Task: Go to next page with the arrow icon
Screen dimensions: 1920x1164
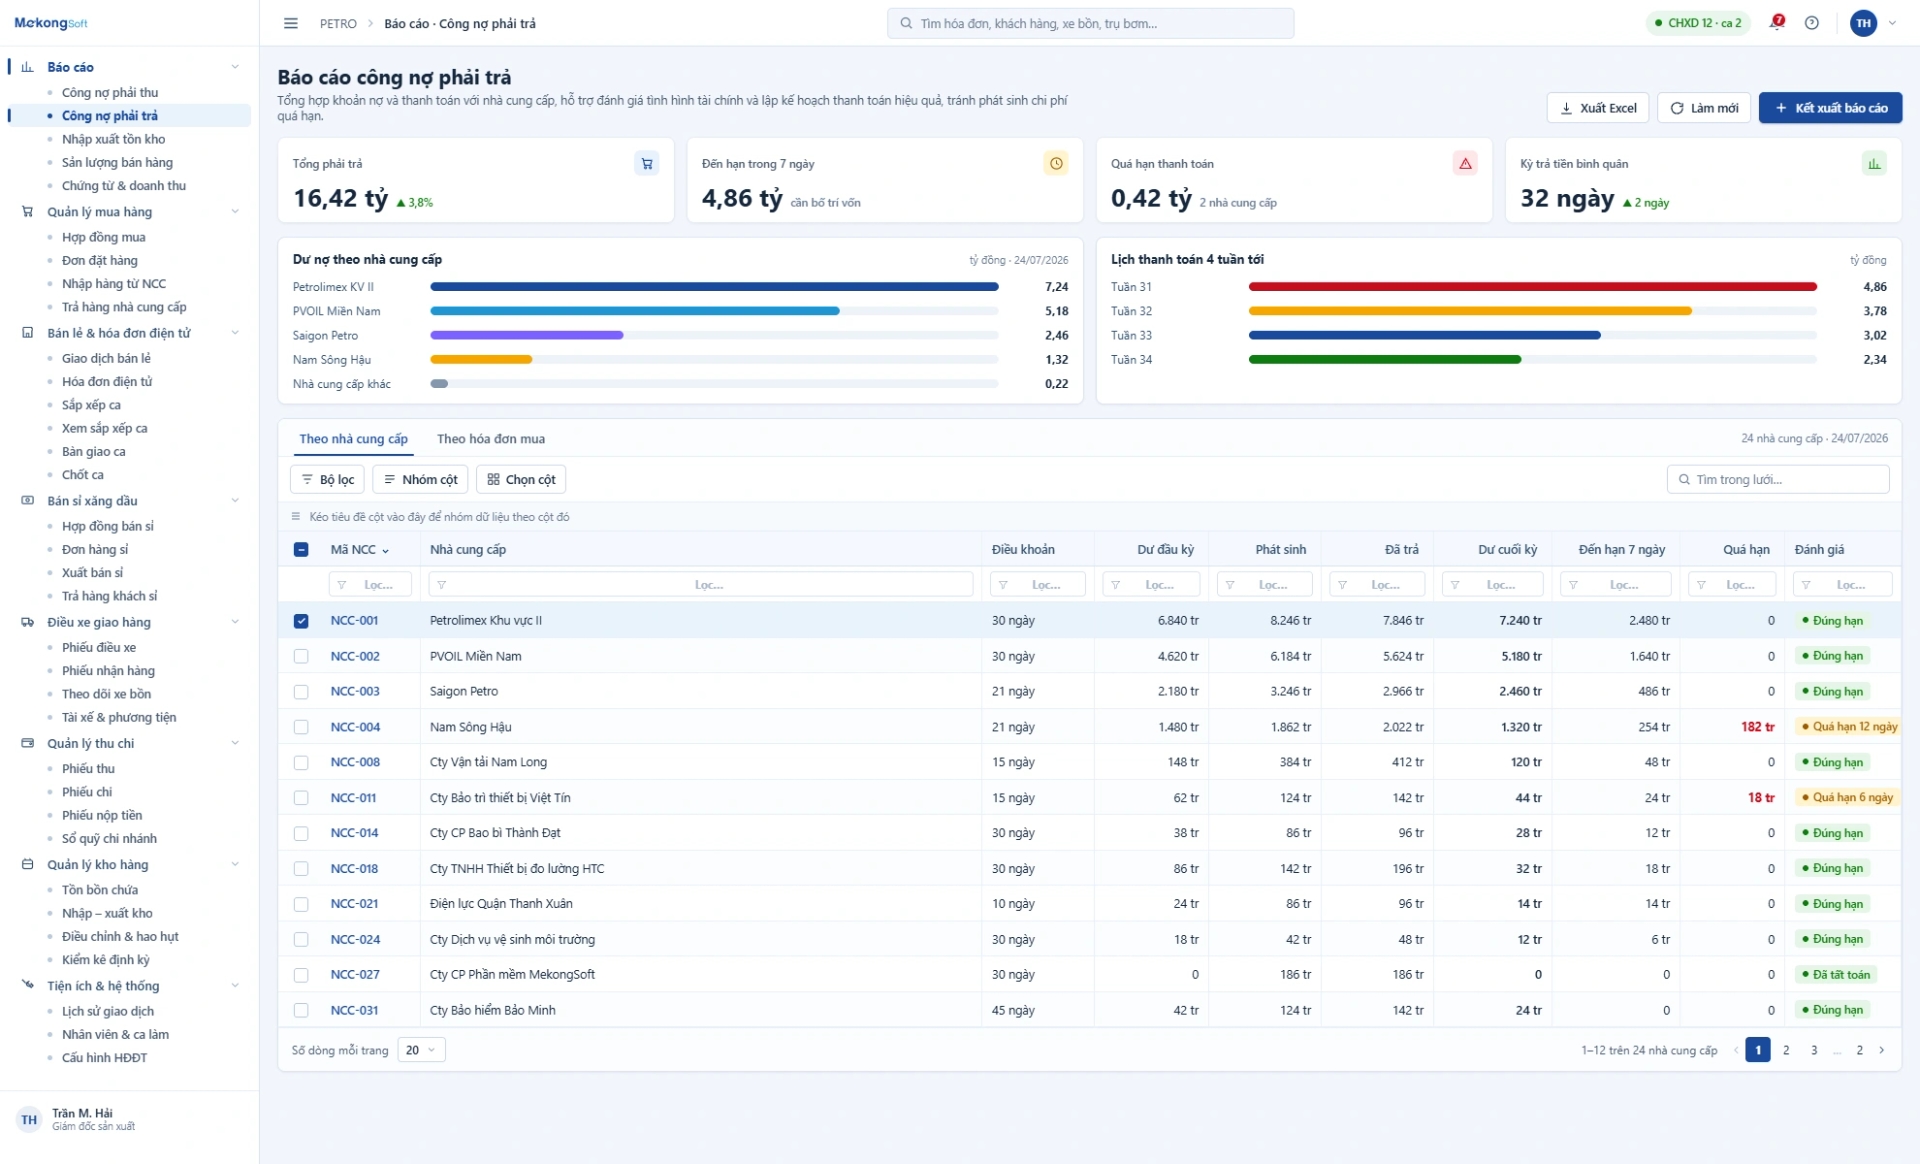Action: pyautogui.click(x=1882, y=1050)
